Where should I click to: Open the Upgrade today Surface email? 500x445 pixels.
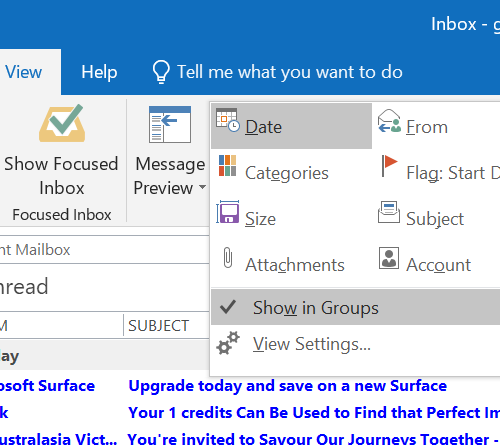point(287,386)
